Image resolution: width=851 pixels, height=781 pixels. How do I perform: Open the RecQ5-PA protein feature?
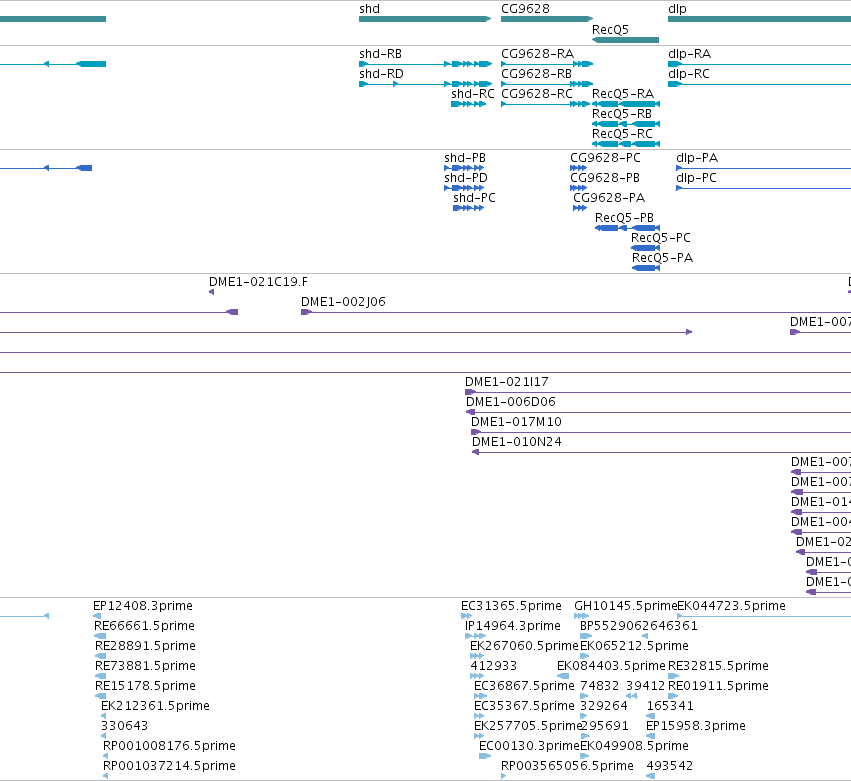coord(646,268)
